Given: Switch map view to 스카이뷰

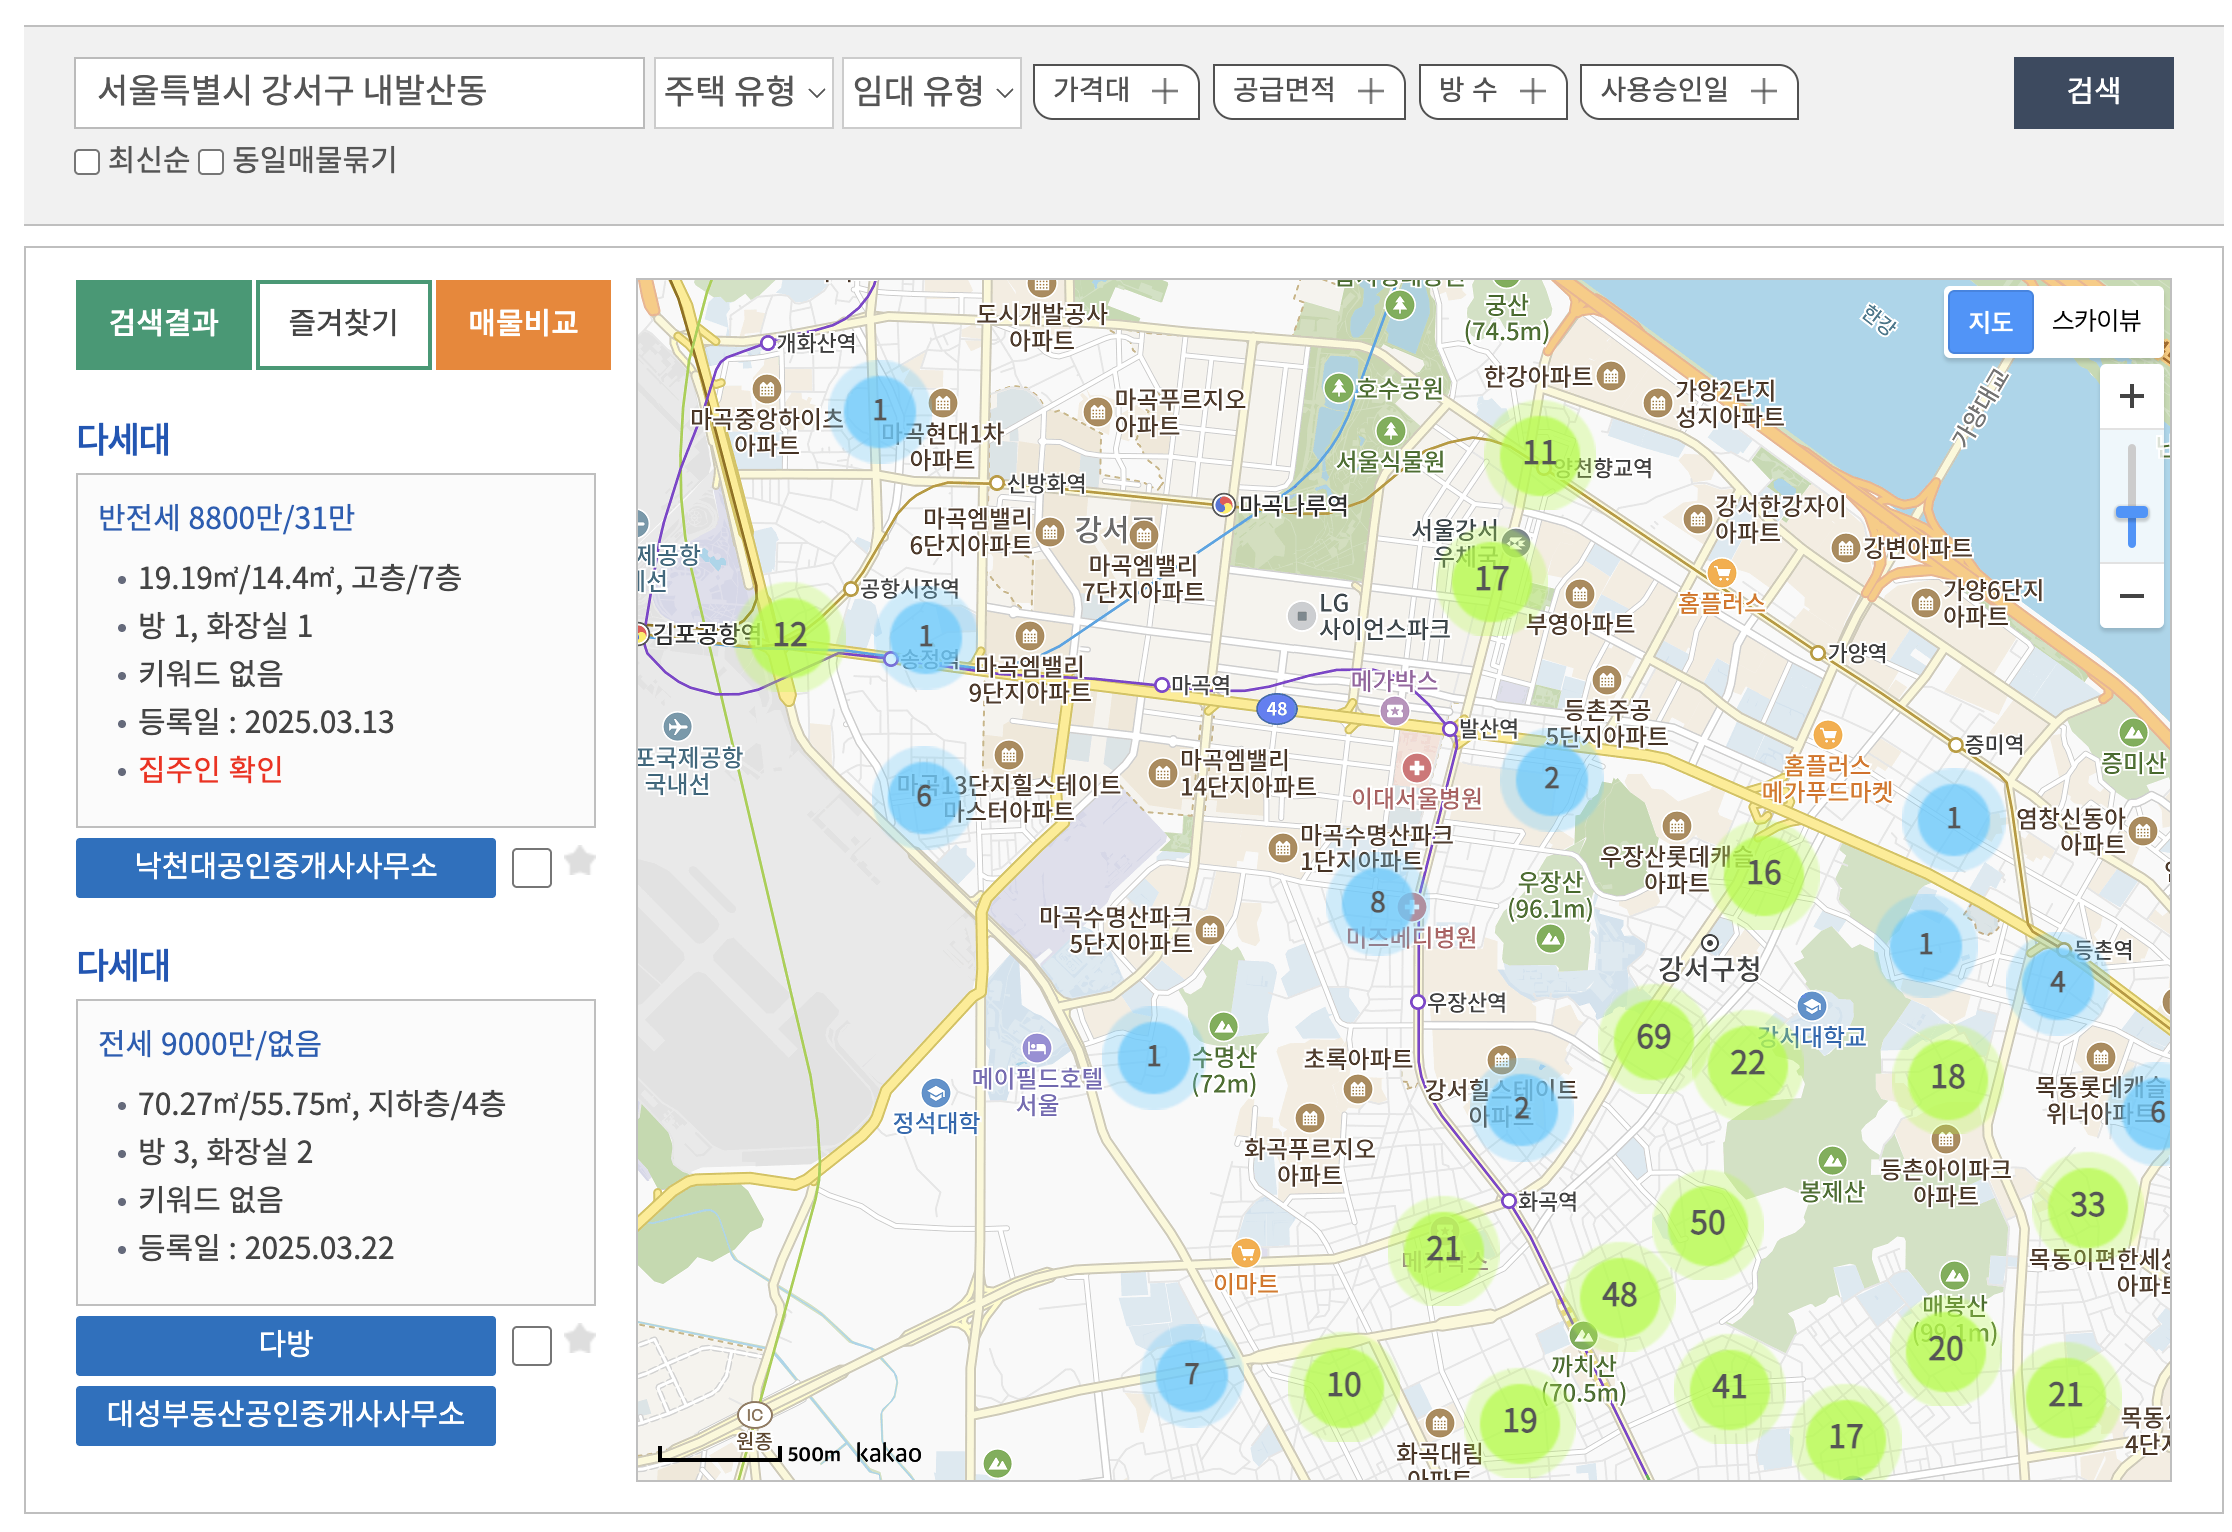Looking at the screenshot, I should point(2097,321).
